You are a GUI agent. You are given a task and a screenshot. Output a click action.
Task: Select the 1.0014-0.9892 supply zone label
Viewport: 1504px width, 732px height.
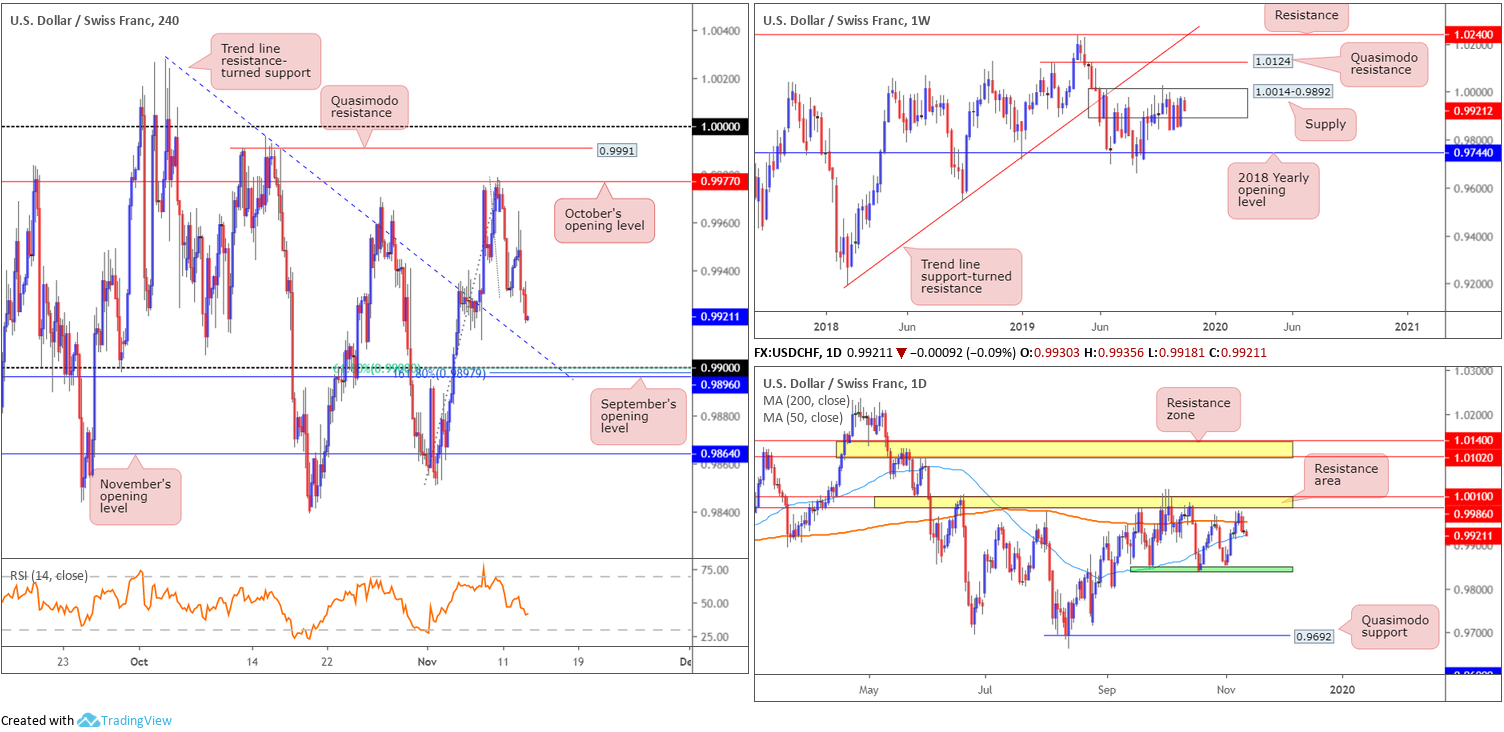[x=1295, y=91]
